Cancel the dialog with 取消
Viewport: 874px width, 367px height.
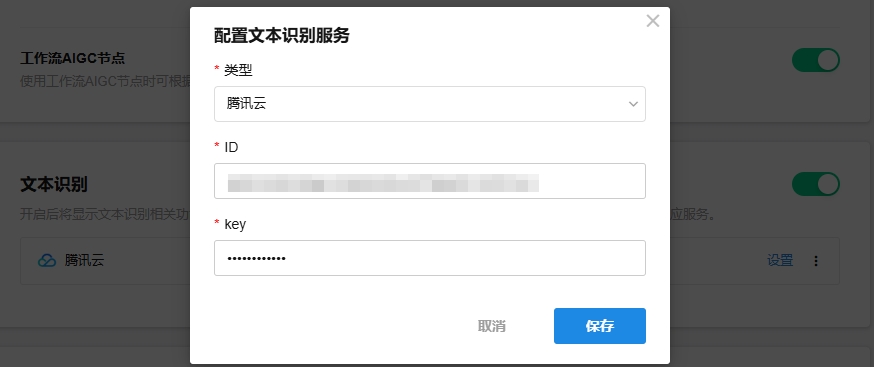tap(492, 326)
